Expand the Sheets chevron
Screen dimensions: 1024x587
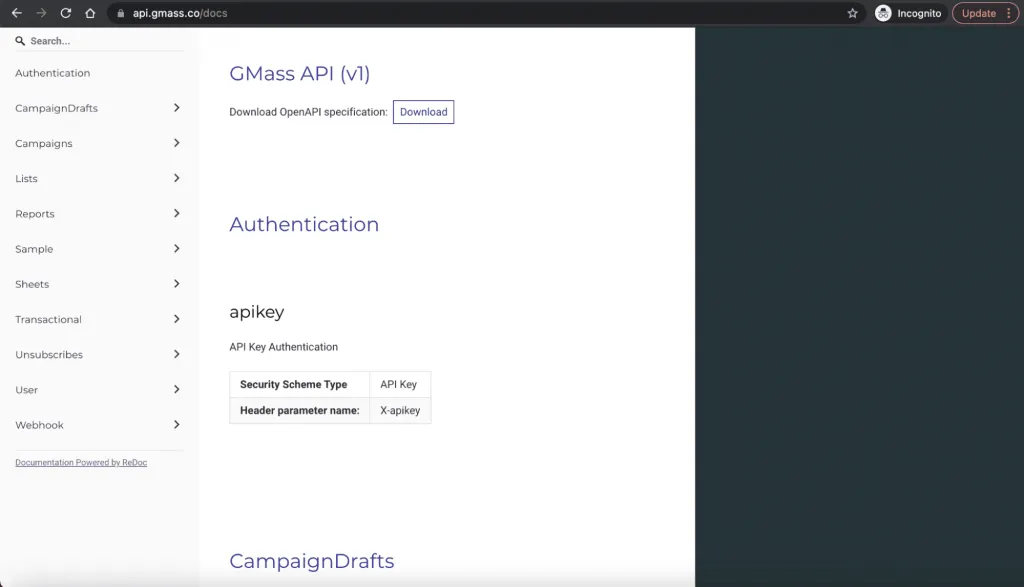click(176, 284)
